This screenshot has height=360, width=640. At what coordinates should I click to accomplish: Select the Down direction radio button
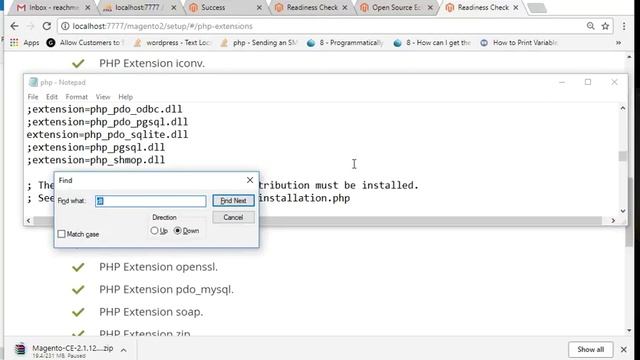point(178,231)
